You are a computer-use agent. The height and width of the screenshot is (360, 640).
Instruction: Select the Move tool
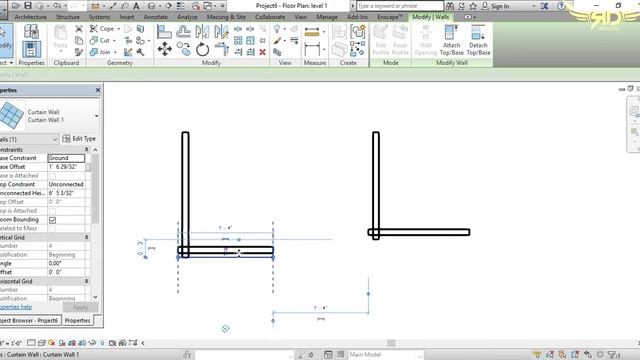[164, 49]
